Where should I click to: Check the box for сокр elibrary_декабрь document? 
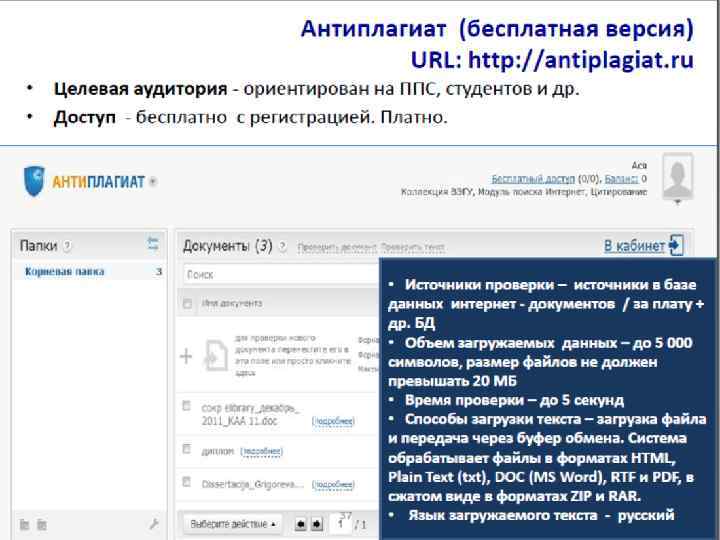pyautogui.click(x=186, y=406)
